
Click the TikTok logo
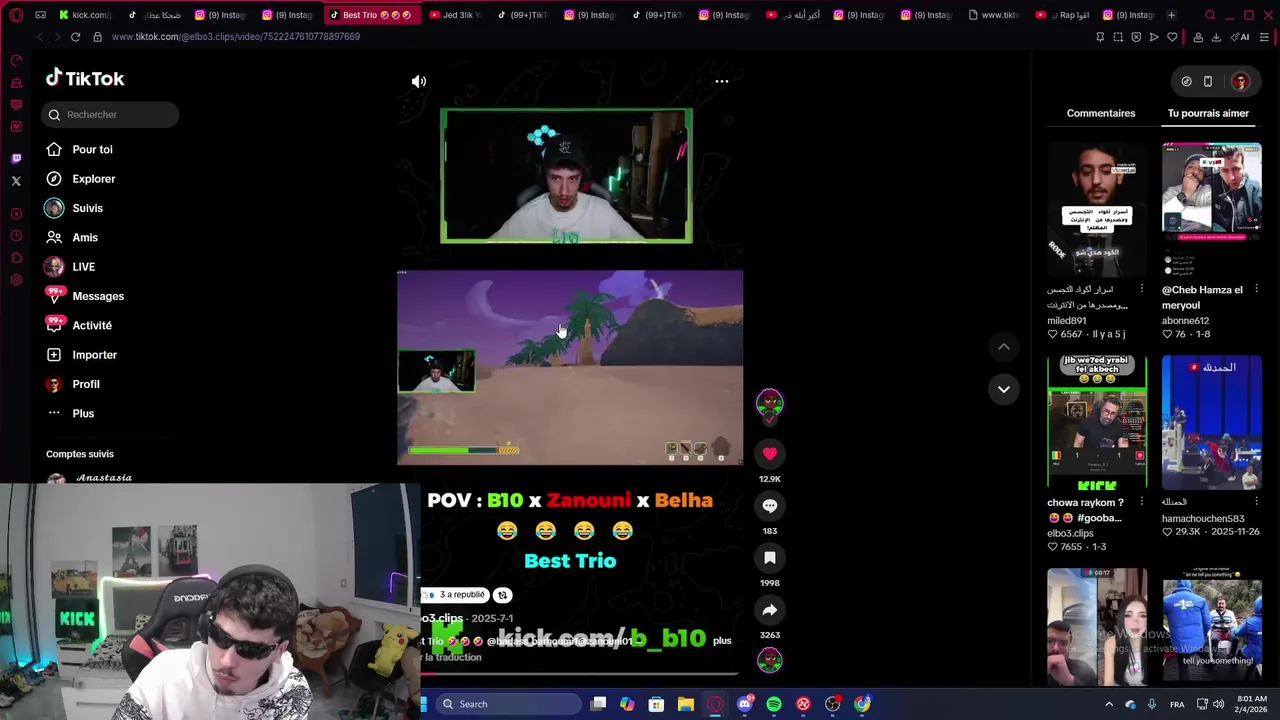pyautogui.click(x=85, y=78)
